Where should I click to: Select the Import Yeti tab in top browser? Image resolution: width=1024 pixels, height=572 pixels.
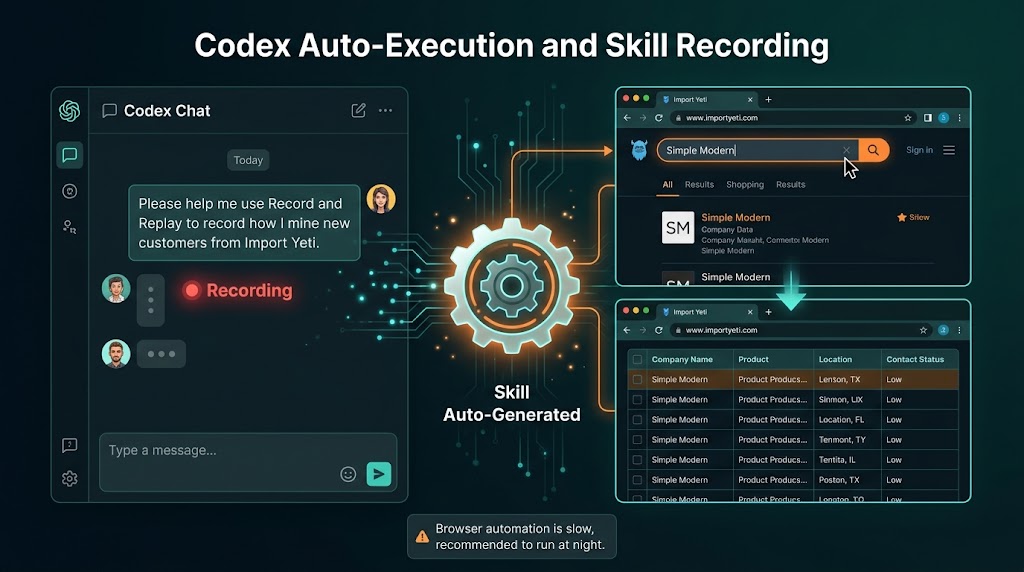(x=708, y=100)
